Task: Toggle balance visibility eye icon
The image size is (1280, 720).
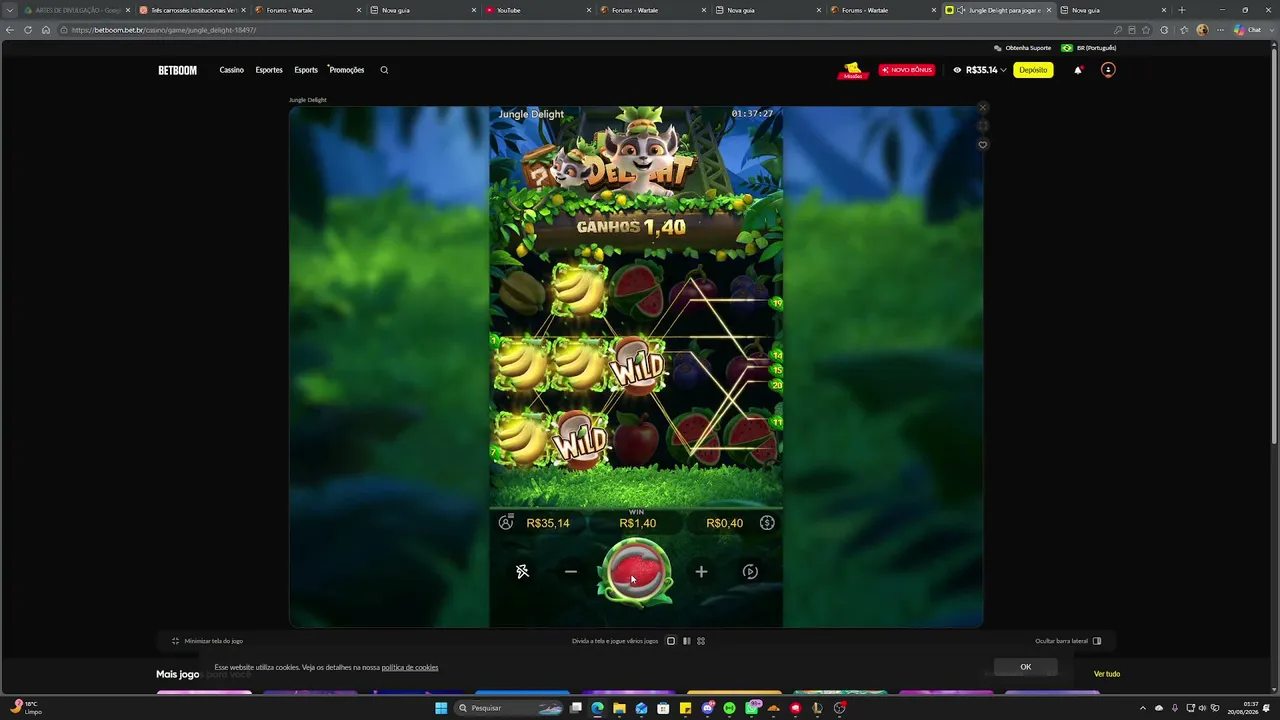Action: point(957,70)
